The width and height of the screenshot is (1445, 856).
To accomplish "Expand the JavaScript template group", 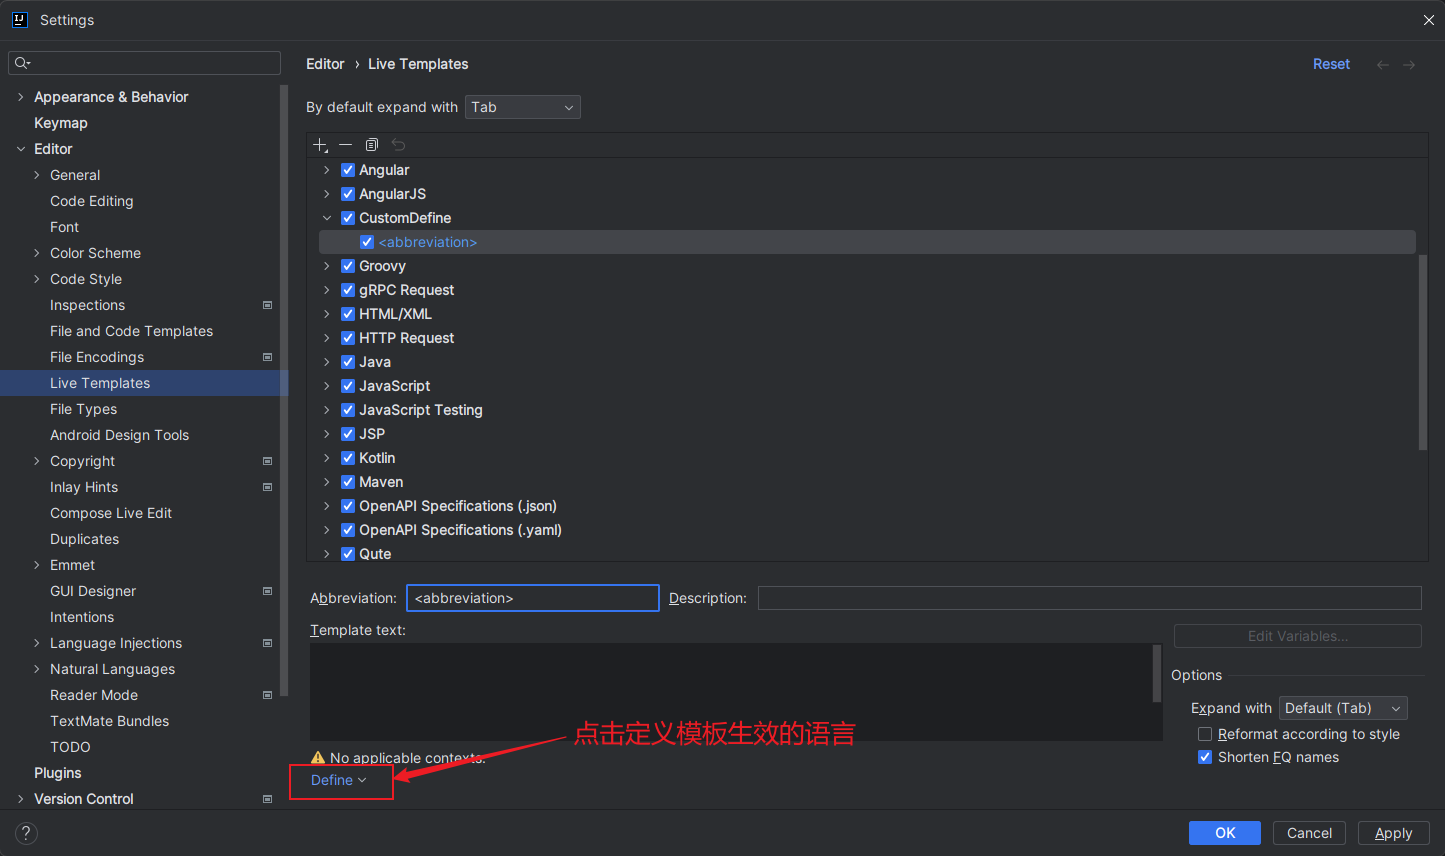I will point(327,386).
